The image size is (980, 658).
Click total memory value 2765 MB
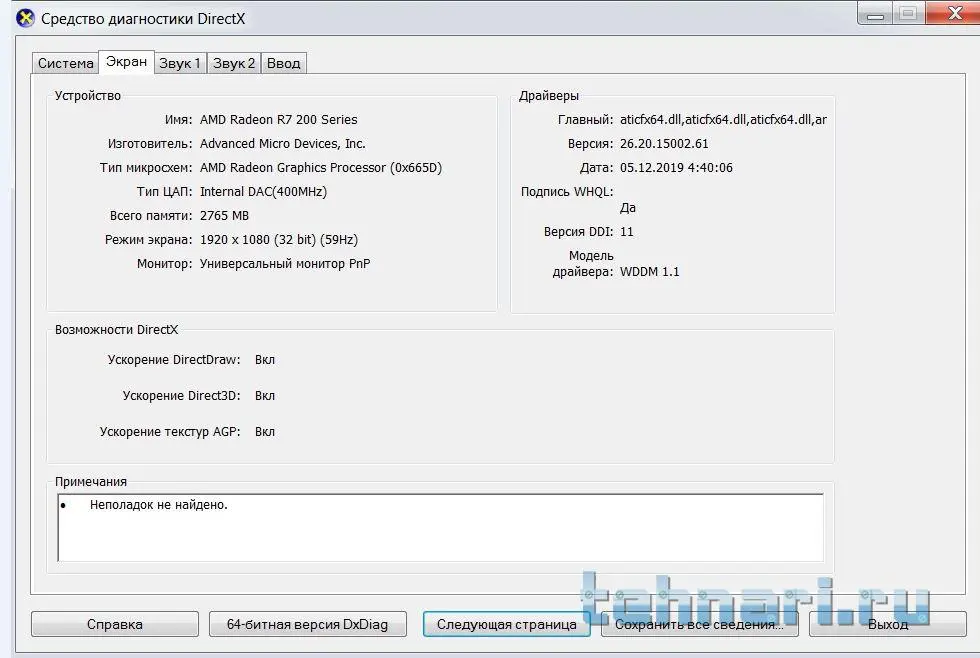pyautogui.click(x=224, y=216)
